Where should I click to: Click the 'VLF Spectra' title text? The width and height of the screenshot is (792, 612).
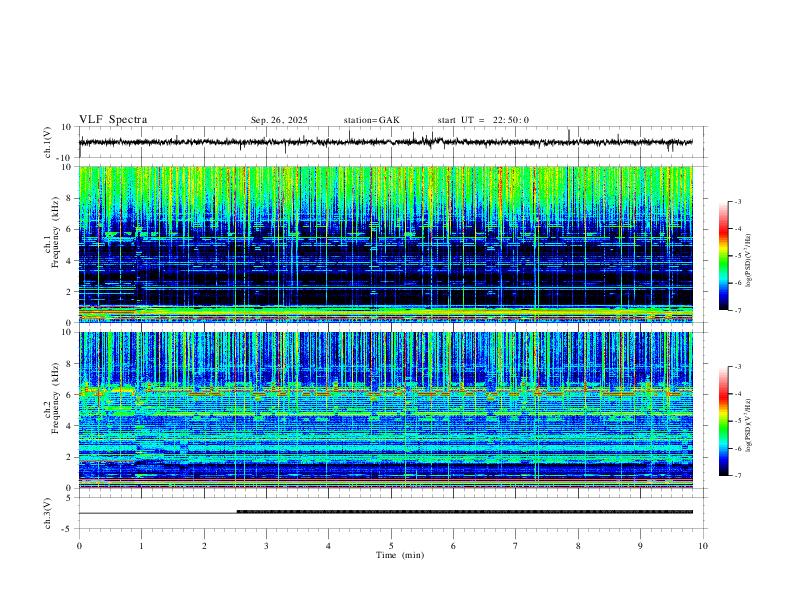[x=113, y=120]
